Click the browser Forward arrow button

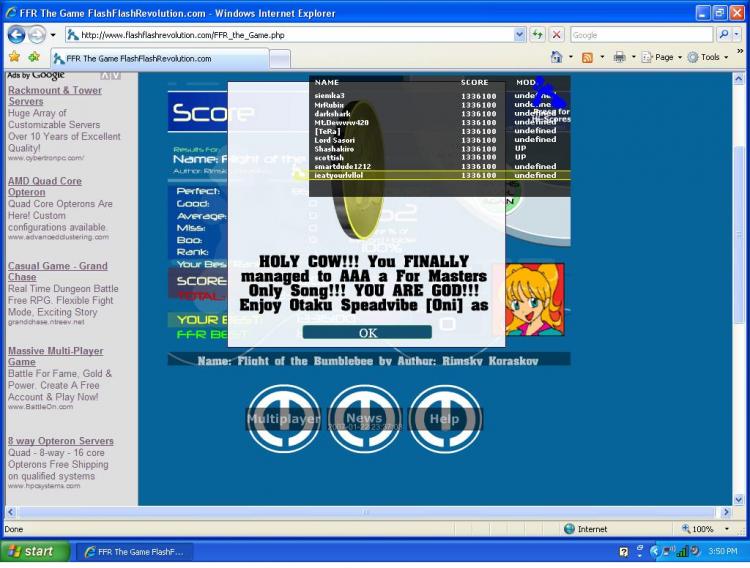point(36,34)
